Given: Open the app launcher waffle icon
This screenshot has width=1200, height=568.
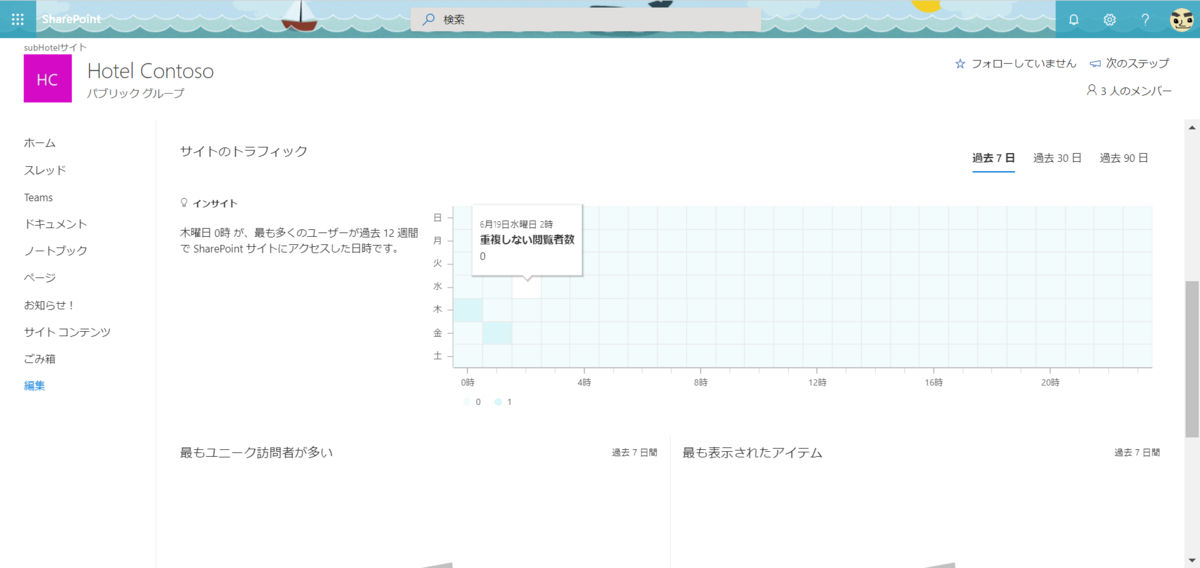Looking at the screenshot, I should click(x=17, y=19).
